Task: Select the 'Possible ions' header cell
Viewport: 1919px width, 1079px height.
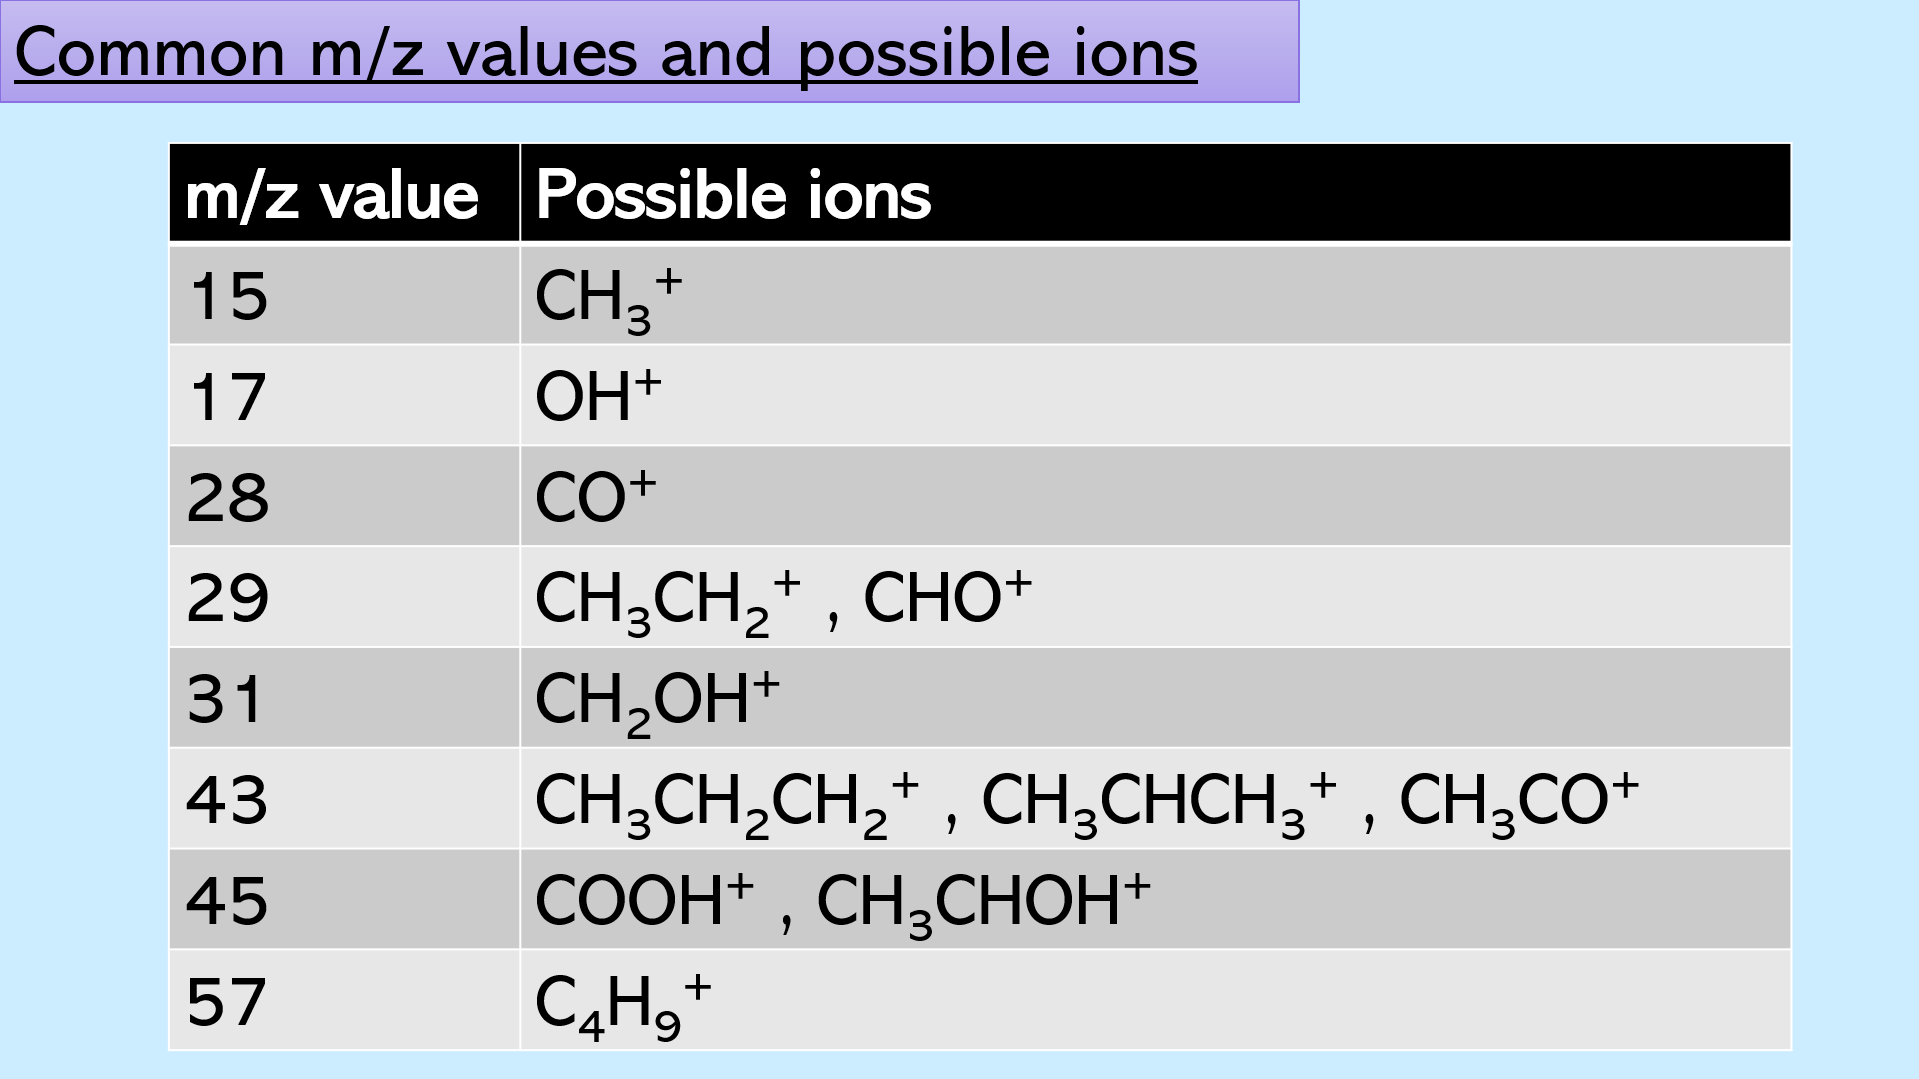Action: 1155,193
